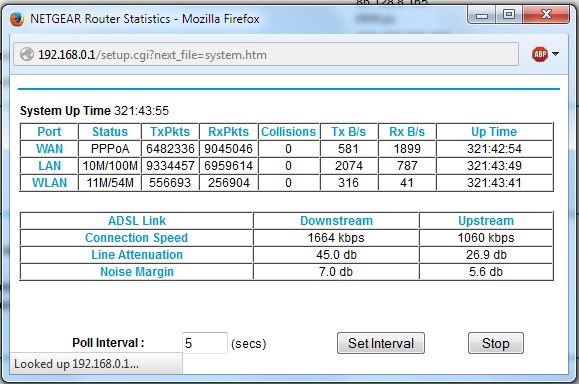Click the Port column header
The image size is (579, 384).
pos(49,132)
